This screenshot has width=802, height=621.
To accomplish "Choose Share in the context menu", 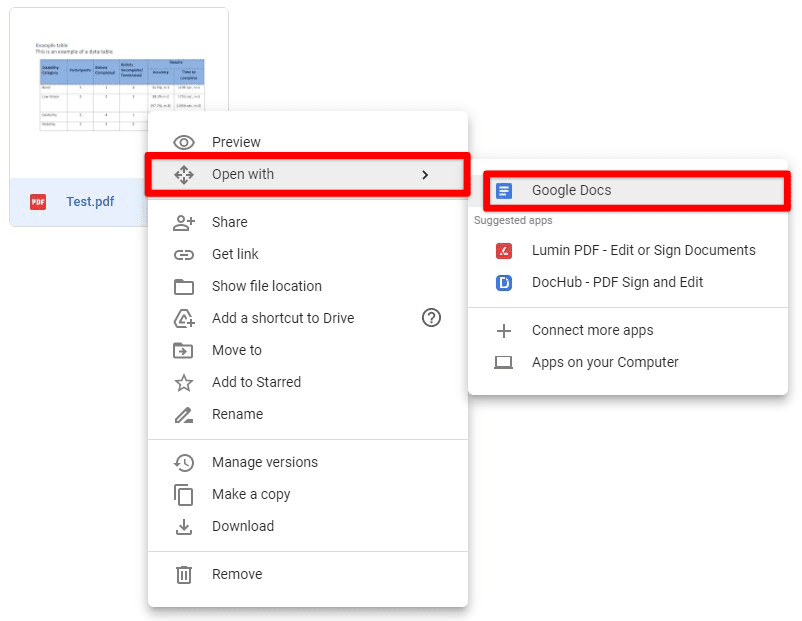I will click(308, 223).
